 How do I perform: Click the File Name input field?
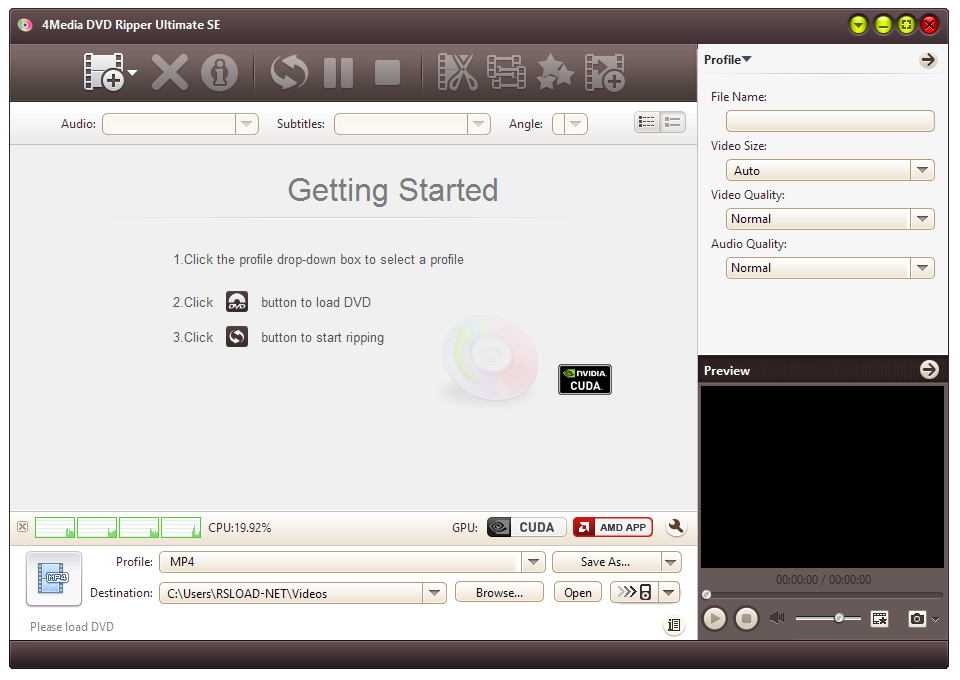(830, 121)
